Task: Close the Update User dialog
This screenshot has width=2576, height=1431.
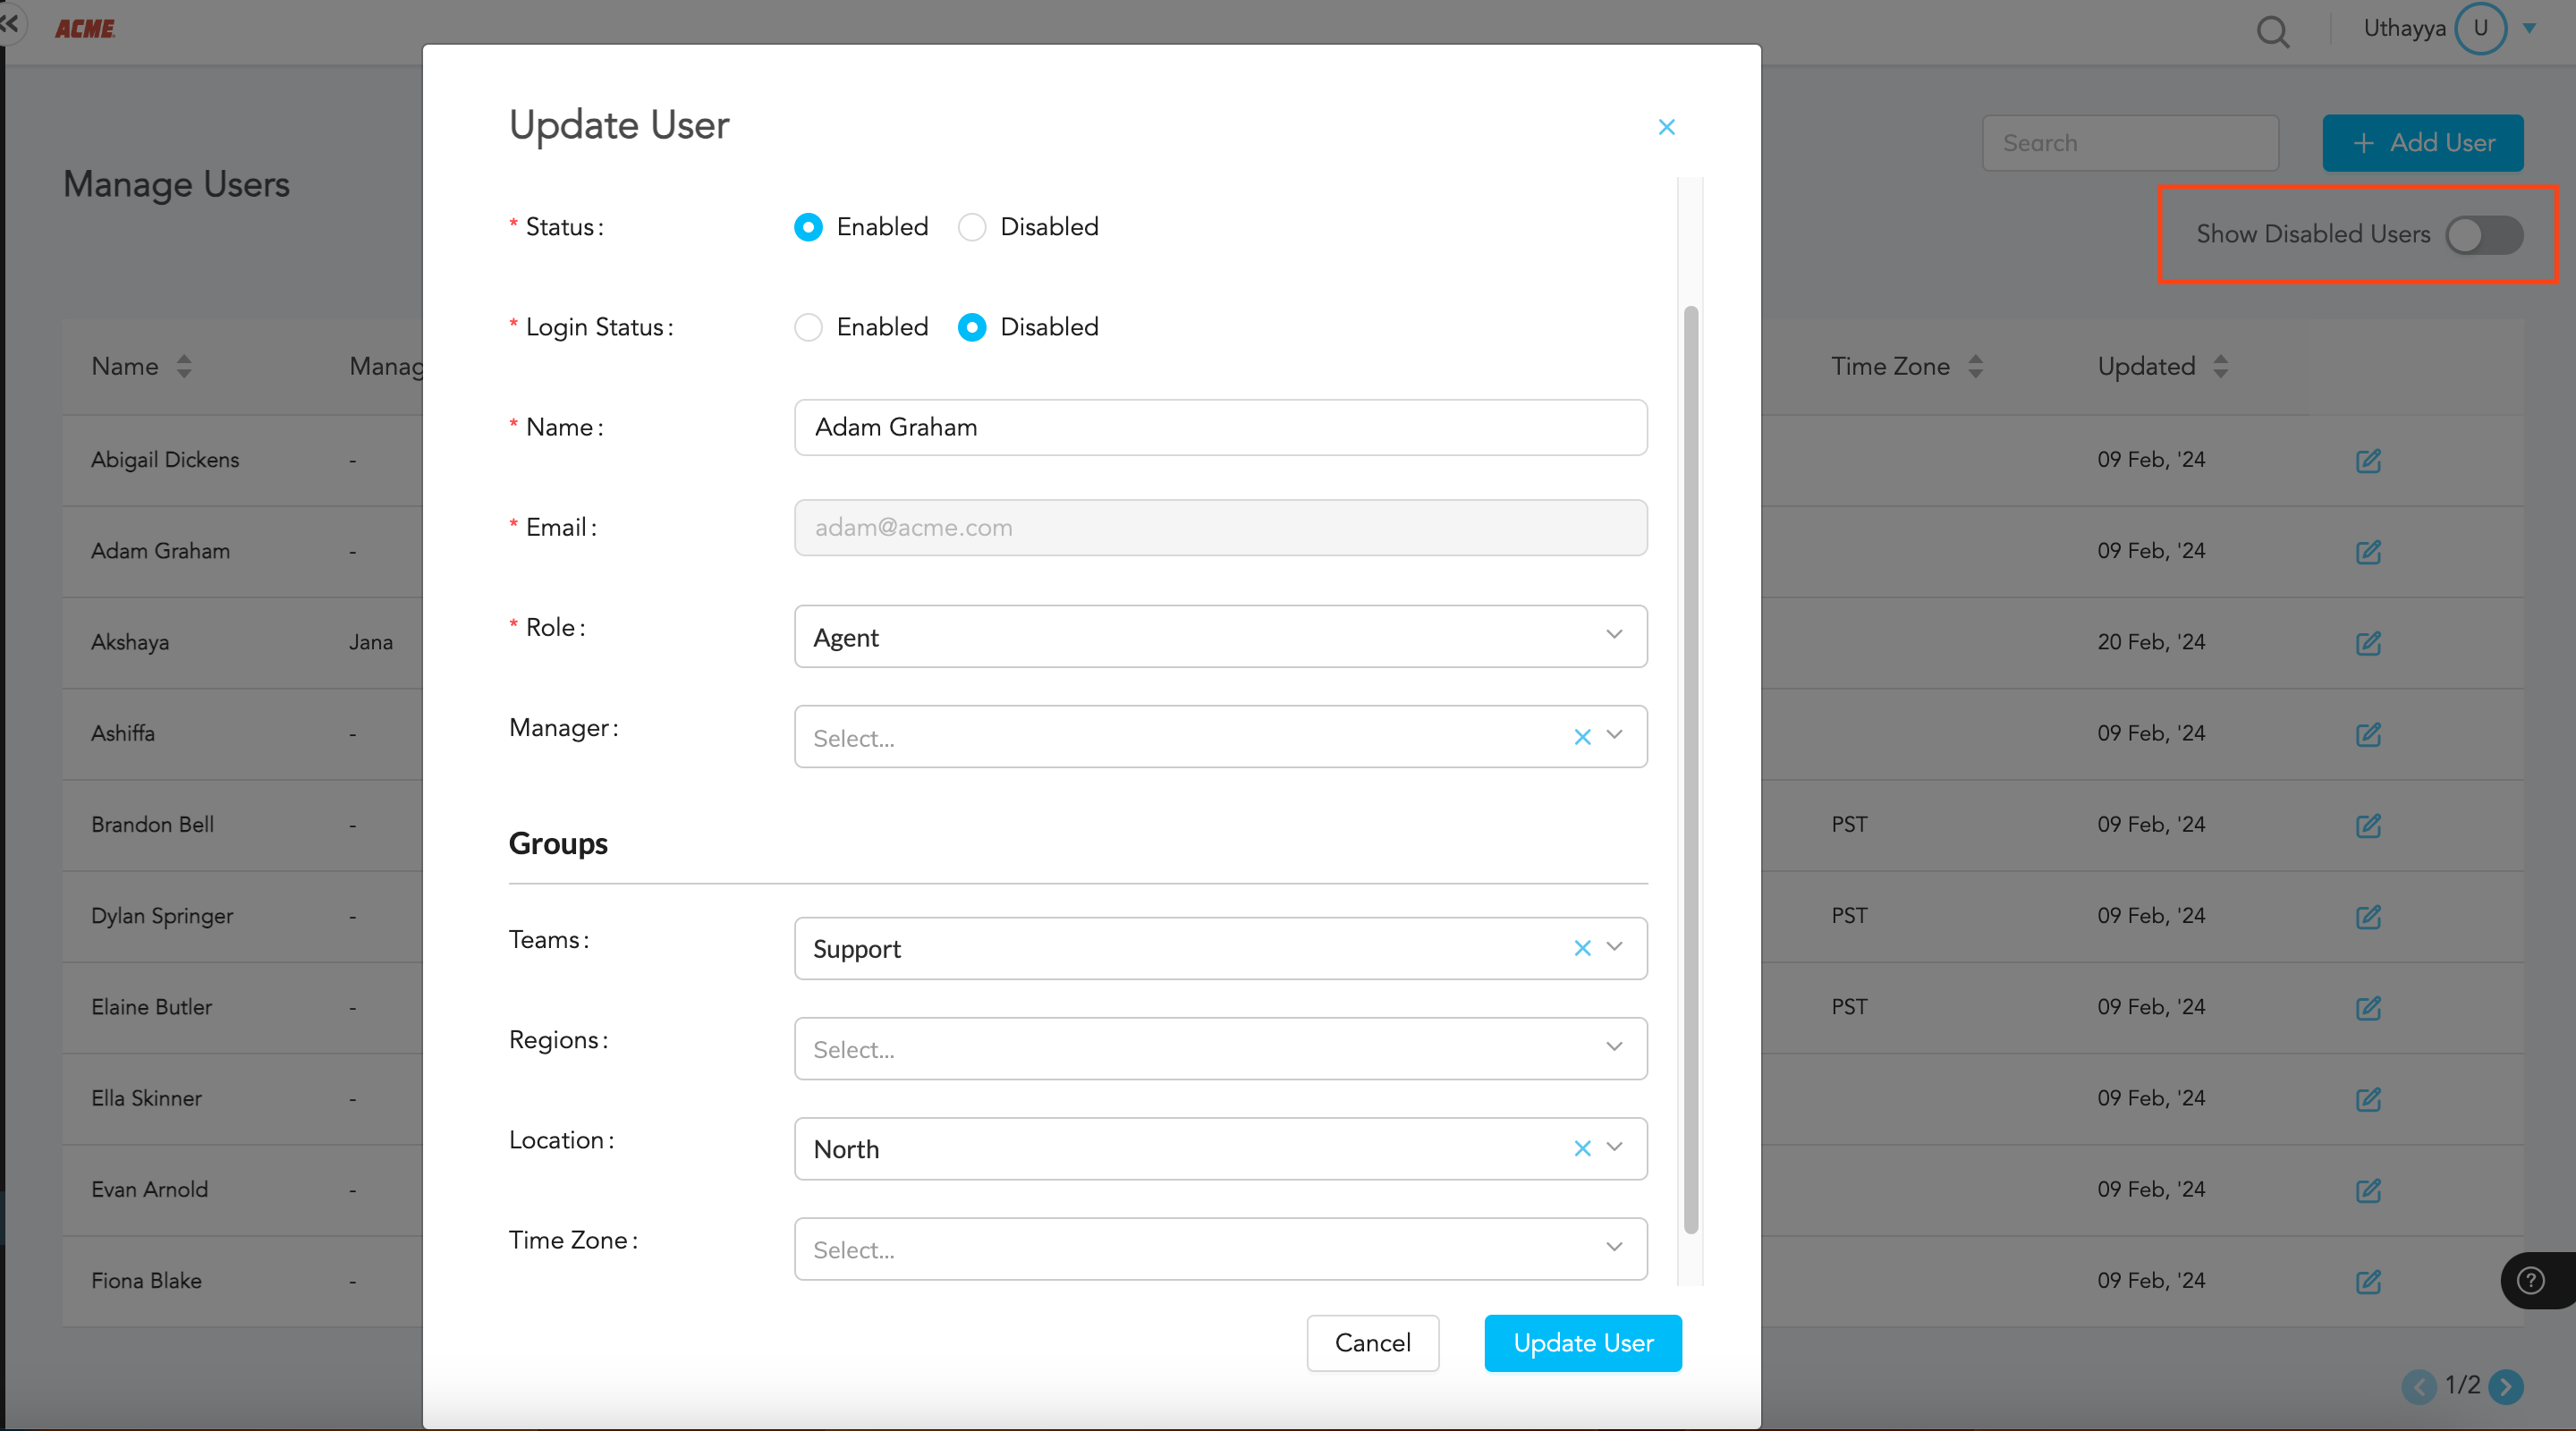Action: tap(1666, 127)
